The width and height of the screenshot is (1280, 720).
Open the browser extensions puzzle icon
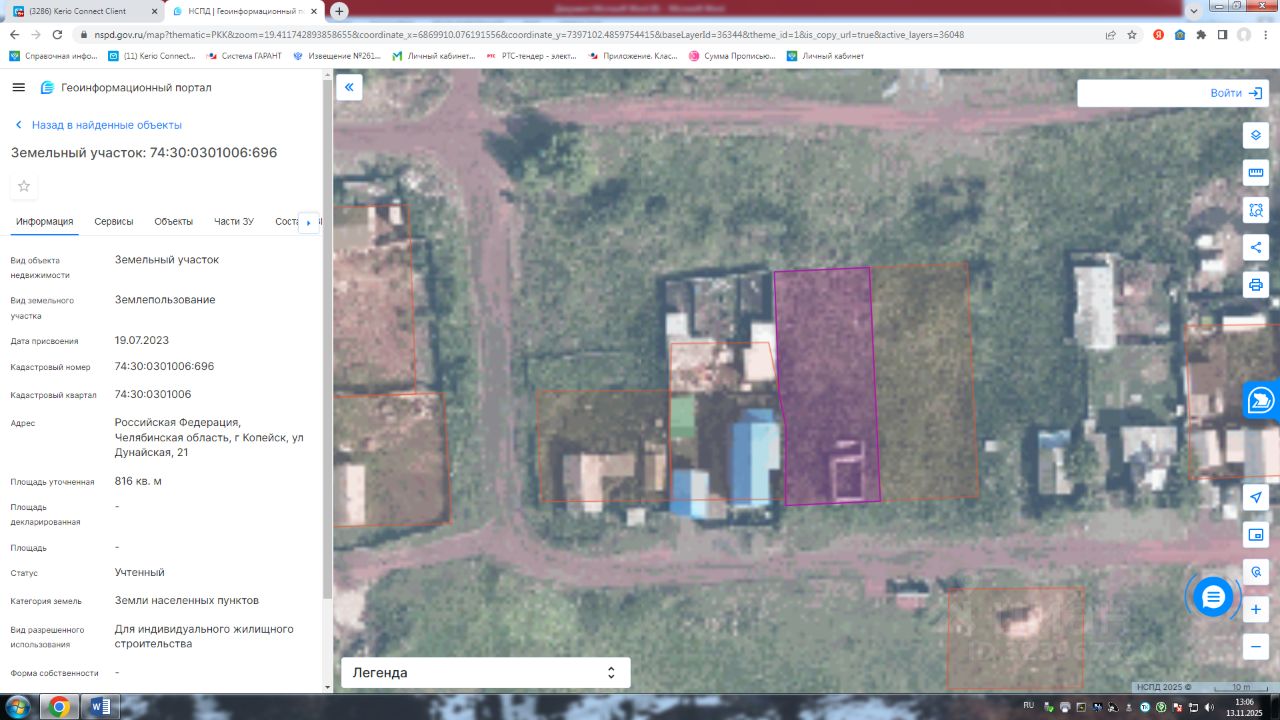click(1201, 34)
